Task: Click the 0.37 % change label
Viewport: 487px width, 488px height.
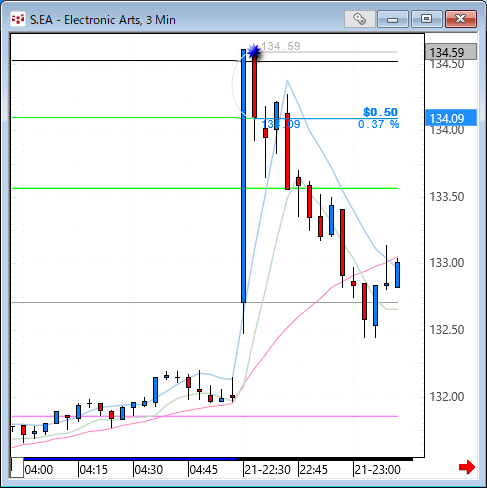Action: 378,124
